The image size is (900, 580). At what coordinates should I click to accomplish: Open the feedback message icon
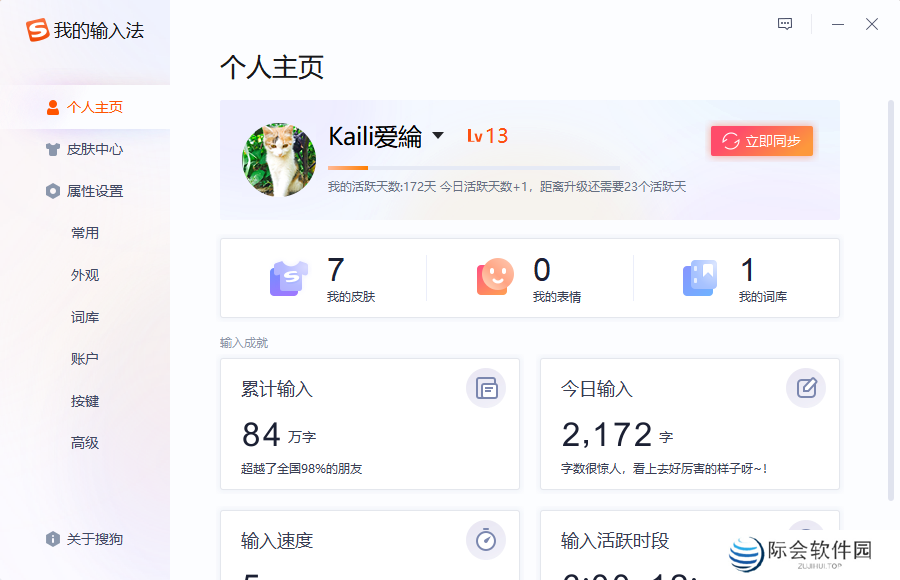coord(784,24)
